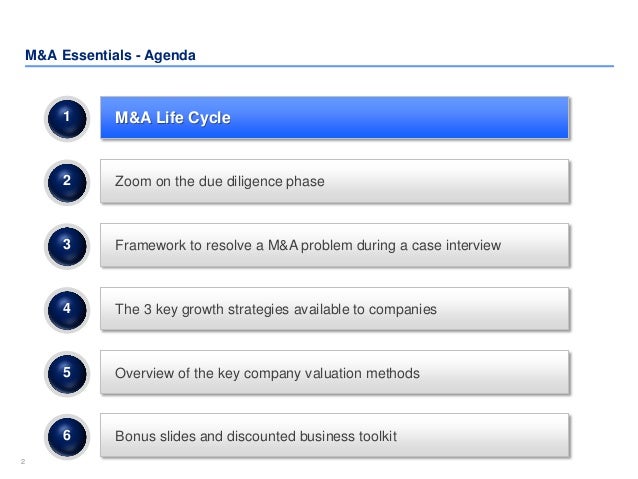Viewport: 638px width, 479px height.
Task: Select the Framework to resolve M&A problem bar
Action: pos(335,246)
